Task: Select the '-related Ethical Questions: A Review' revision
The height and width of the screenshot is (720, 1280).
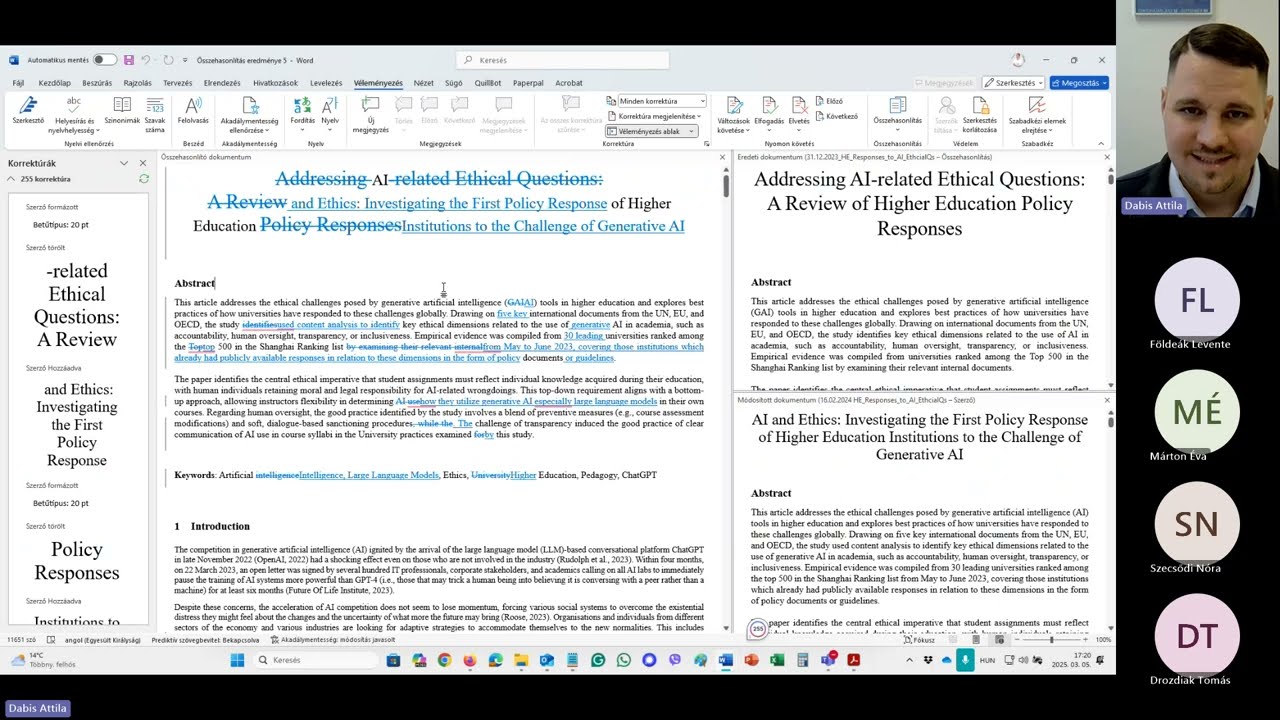Action: [x=77, y=305]
